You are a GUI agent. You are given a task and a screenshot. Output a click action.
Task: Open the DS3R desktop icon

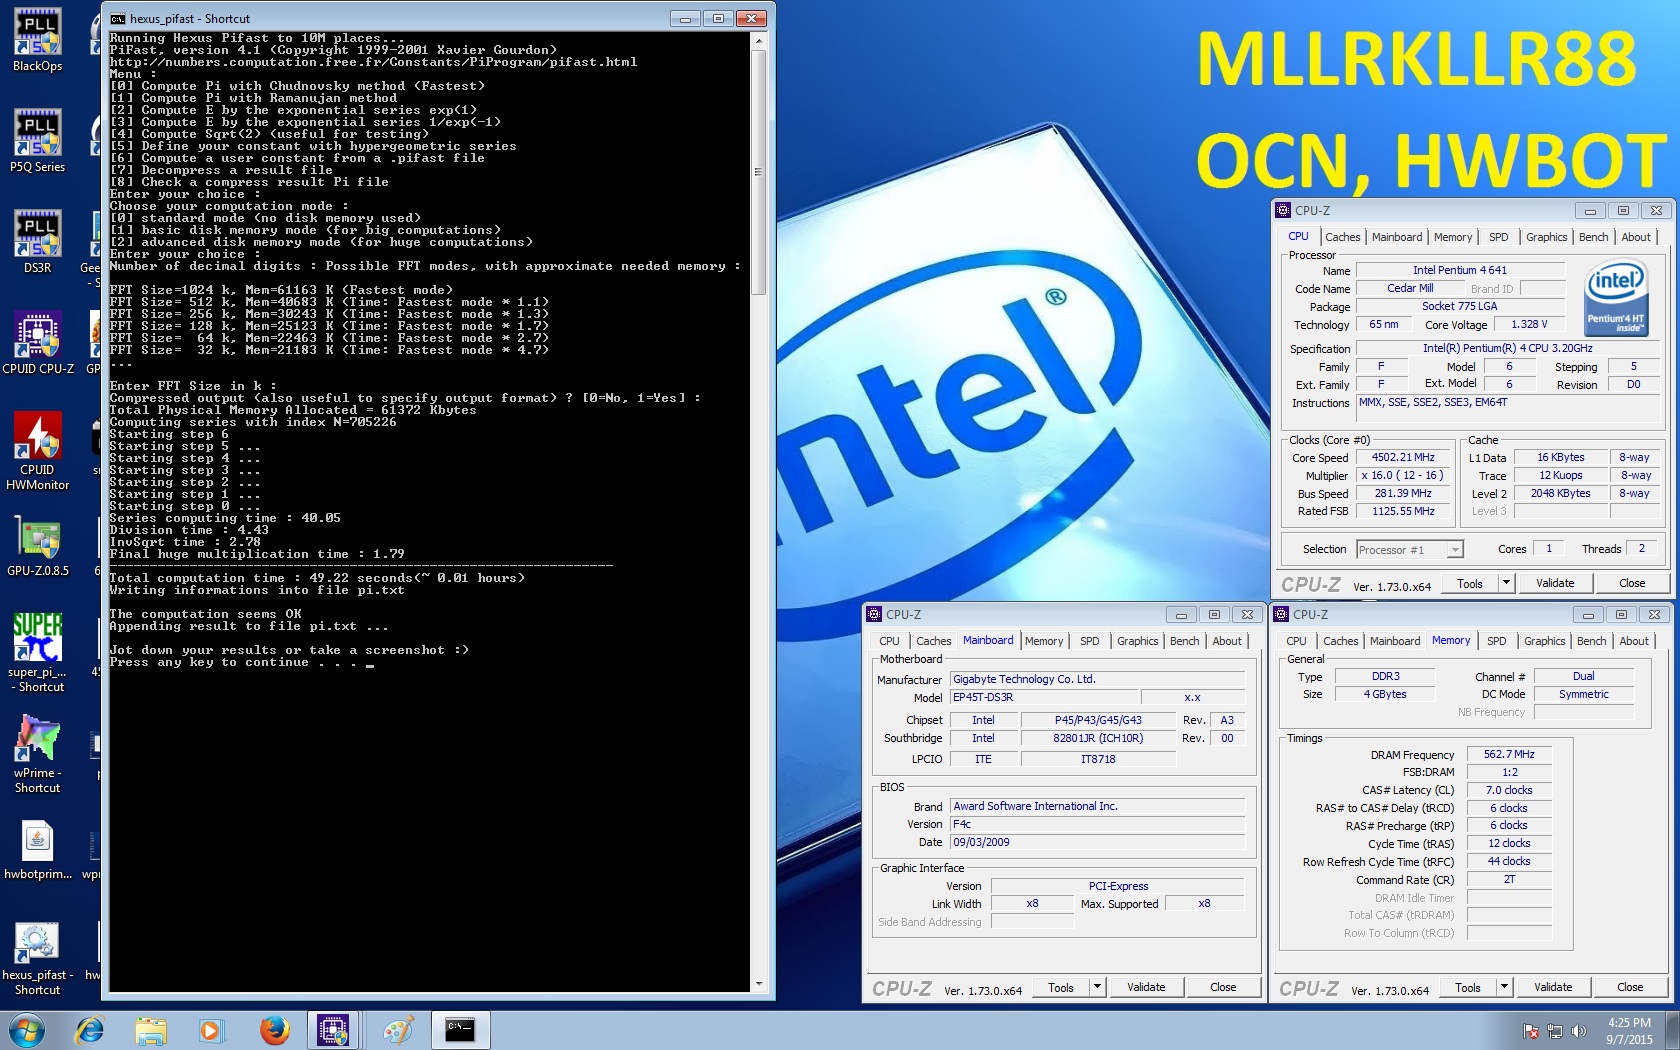(x=37, y=242)
